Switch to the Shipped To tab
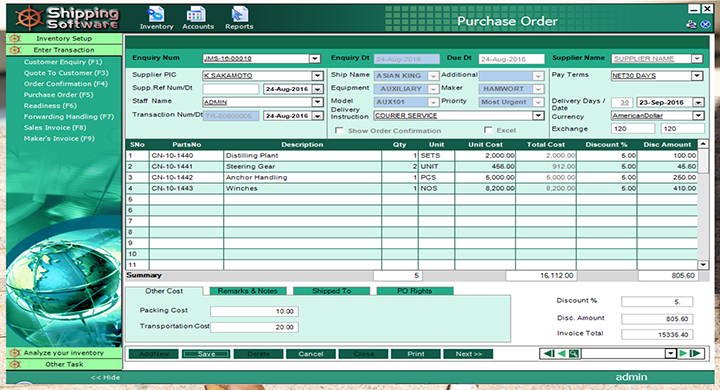 332,291
